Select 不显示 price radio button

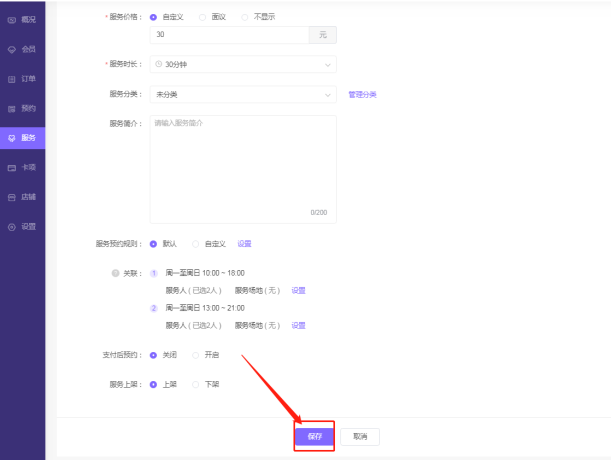coord(244,17)
